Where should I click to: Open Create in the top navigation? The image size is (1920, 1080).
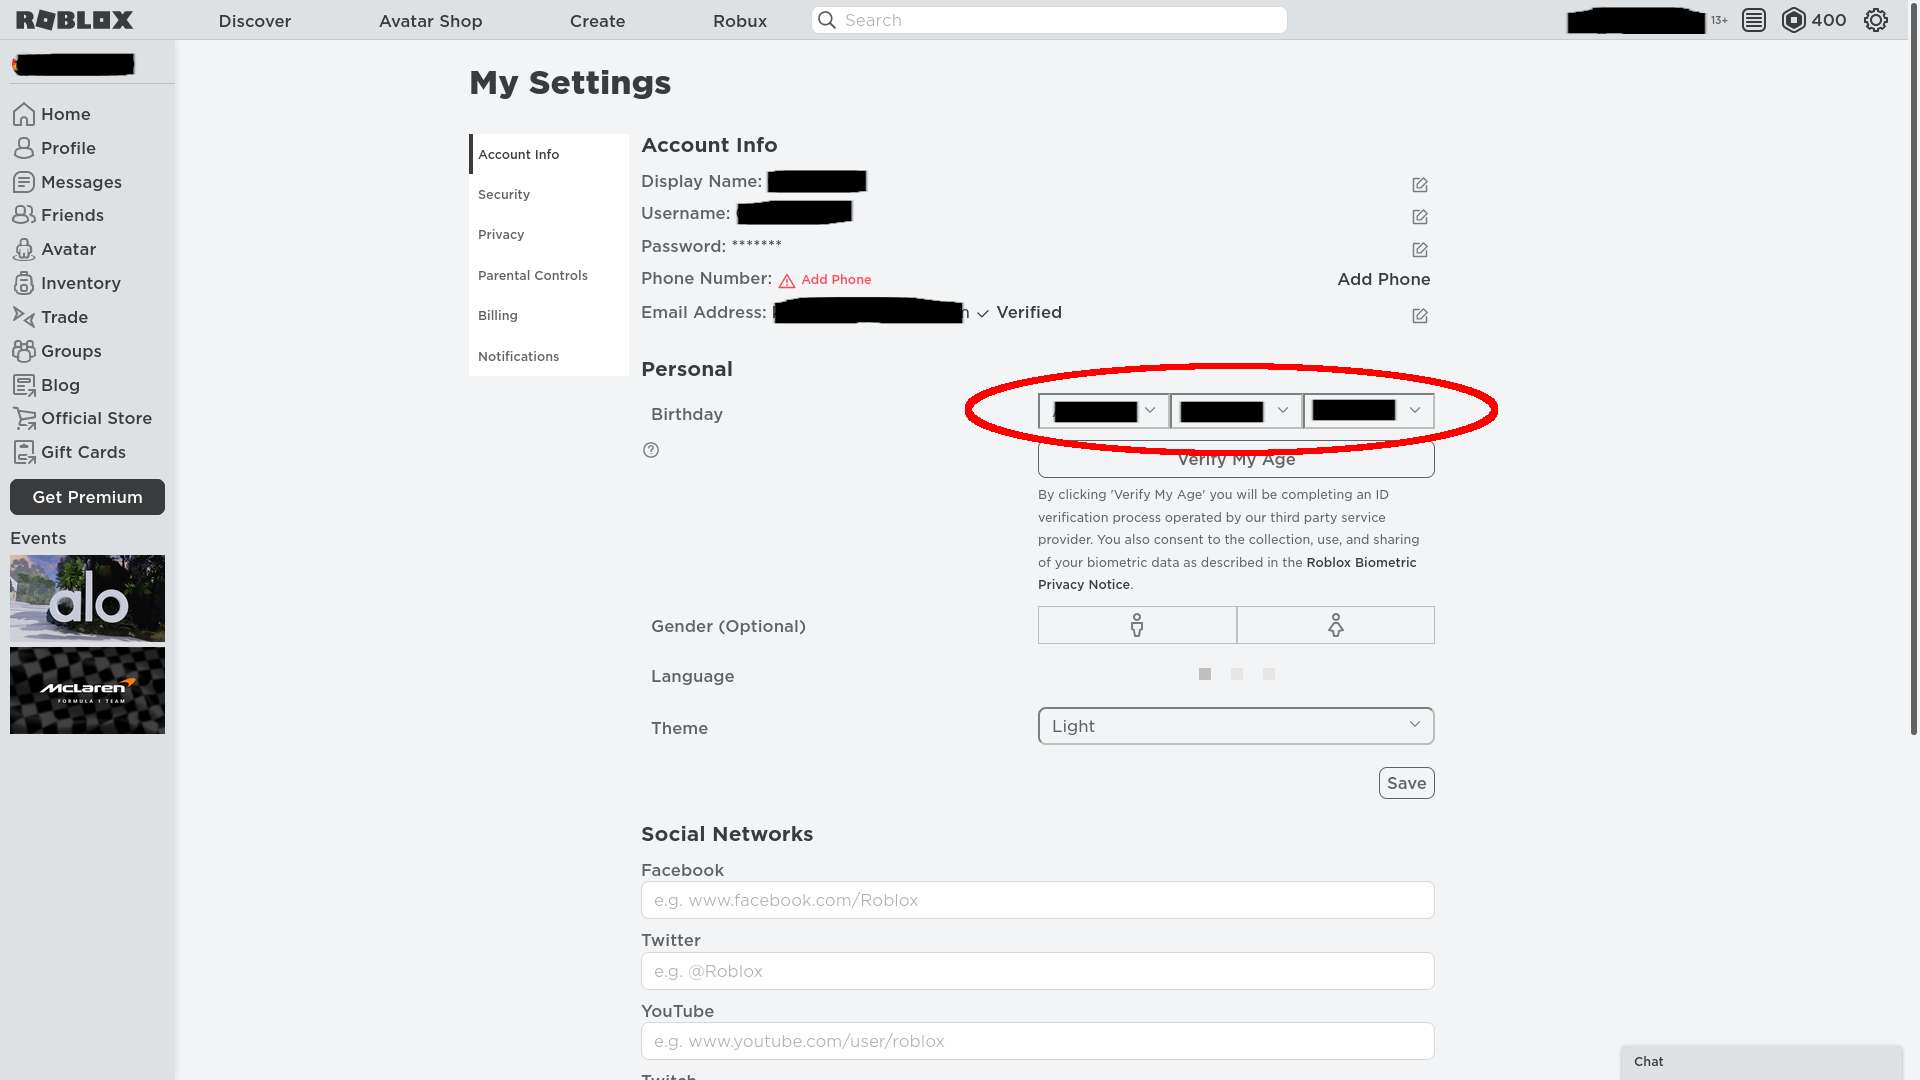click(x=597, y=21)
